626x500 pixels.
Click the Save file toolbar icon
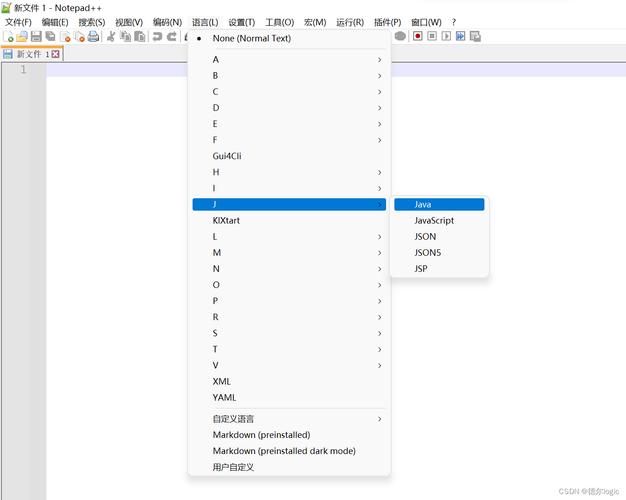coord(36,37)
